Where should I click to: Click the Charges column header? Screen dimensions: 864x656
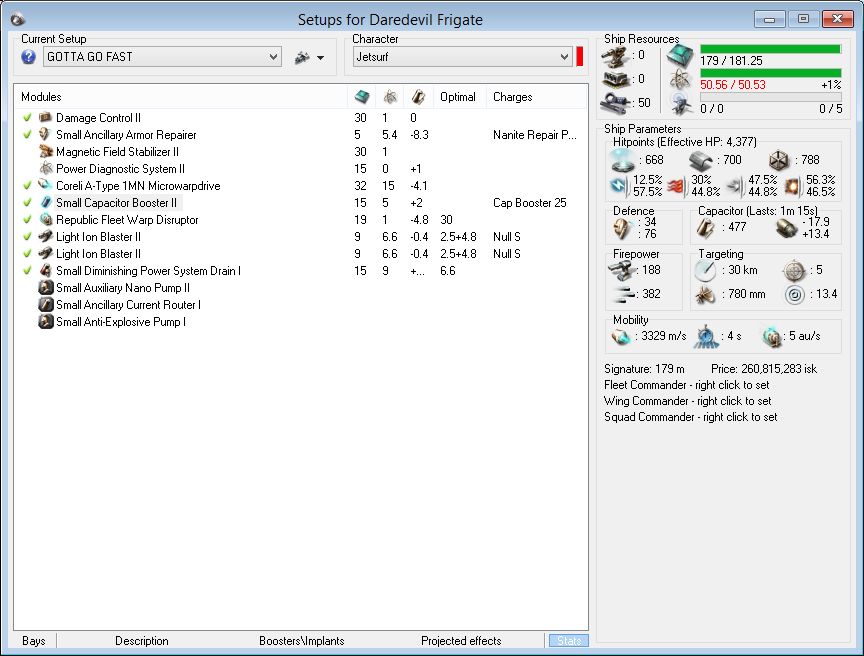coord(512,97)
